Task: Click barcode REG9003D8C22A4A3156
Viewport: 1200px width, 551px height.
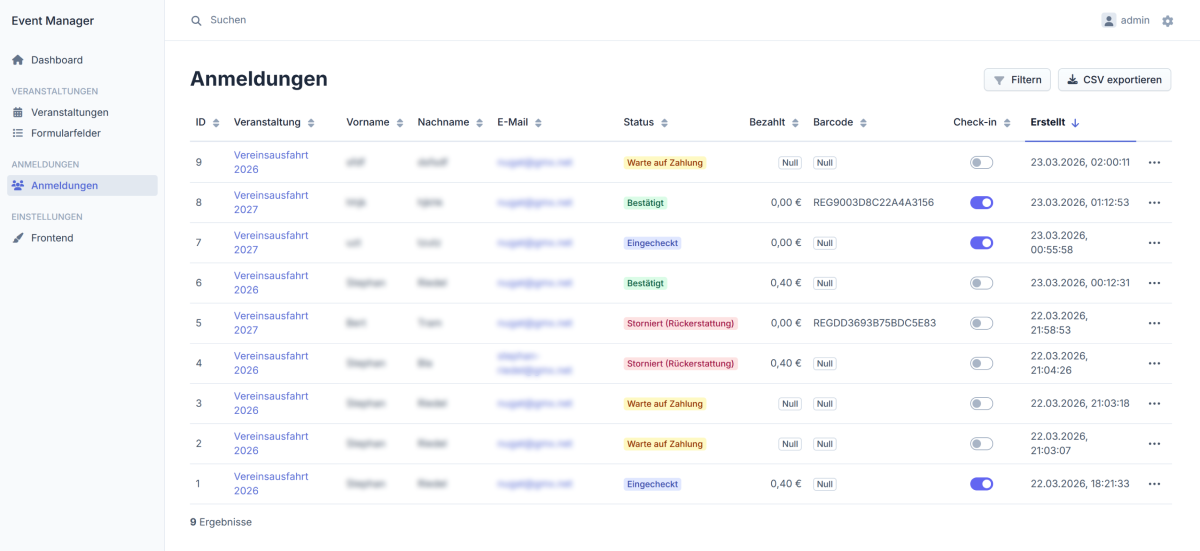Action: [x=873, y=203]
